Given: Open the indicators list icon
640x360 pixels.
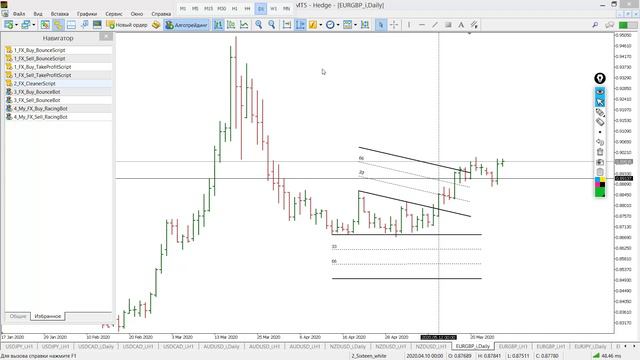Looking at the screenshot, I should click(x=313, y=25).
